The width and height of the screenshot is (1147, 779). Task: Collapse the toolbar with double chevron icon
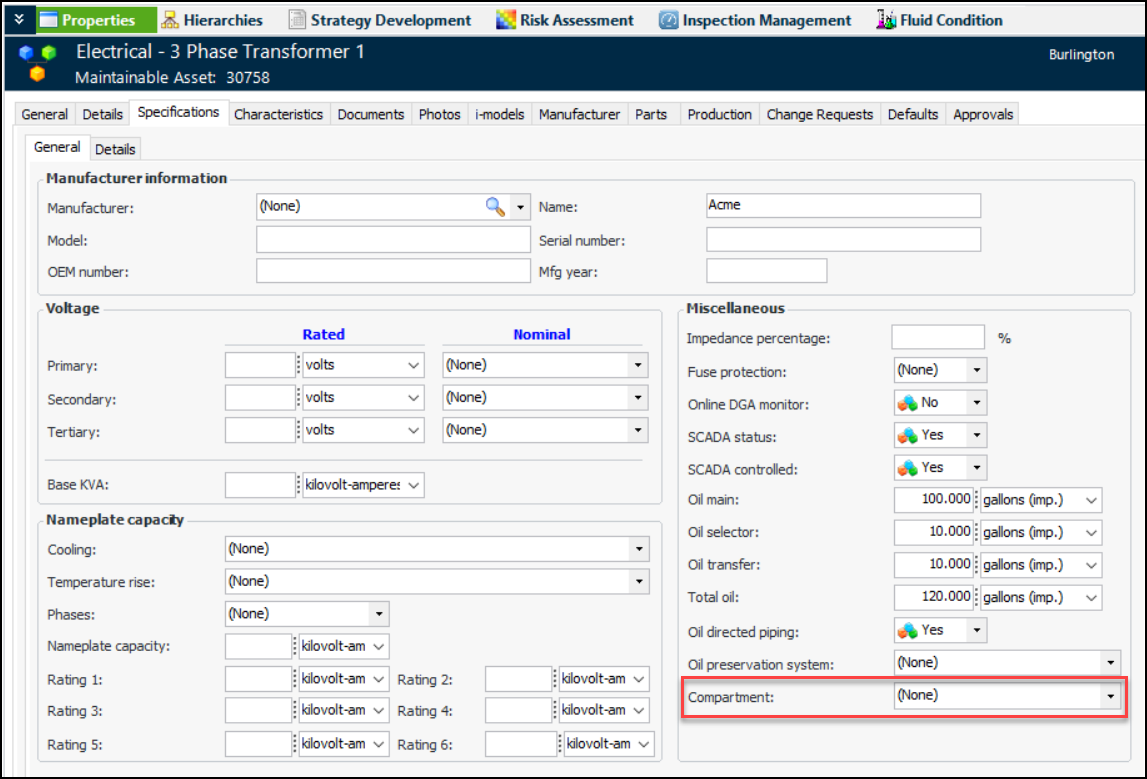coord(18,20)
